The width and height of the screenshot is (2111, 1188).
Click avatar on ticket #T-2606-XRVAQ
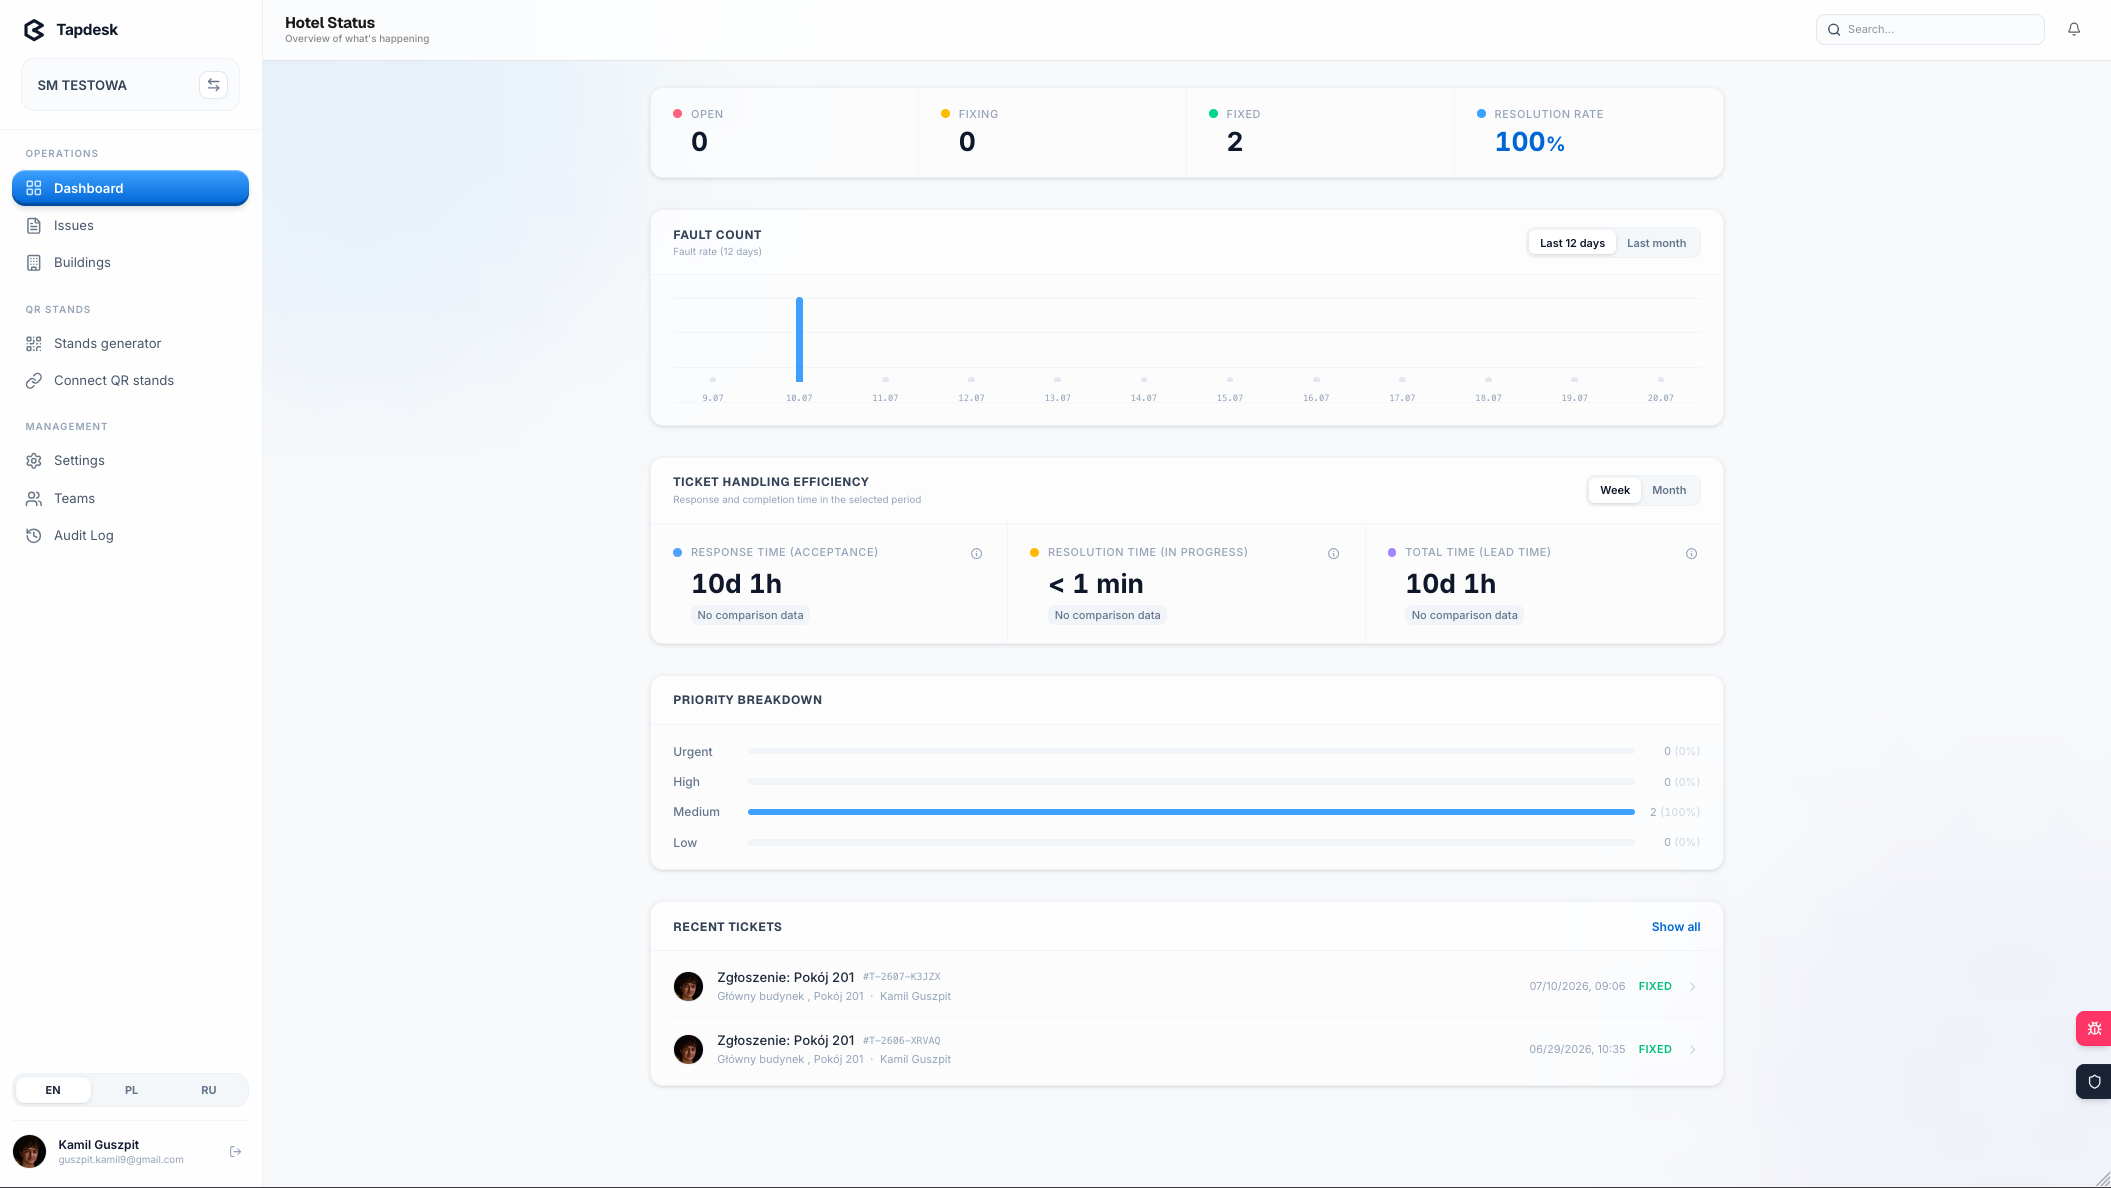coord(688,1049)
